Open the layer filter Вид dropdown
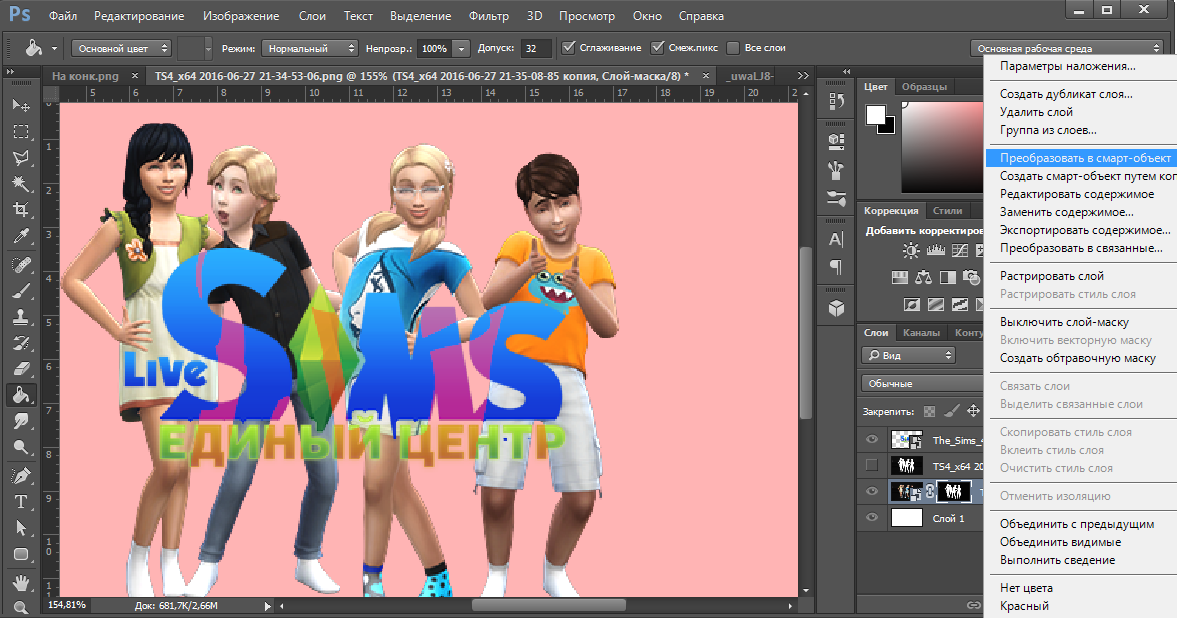 coord(908,355)
